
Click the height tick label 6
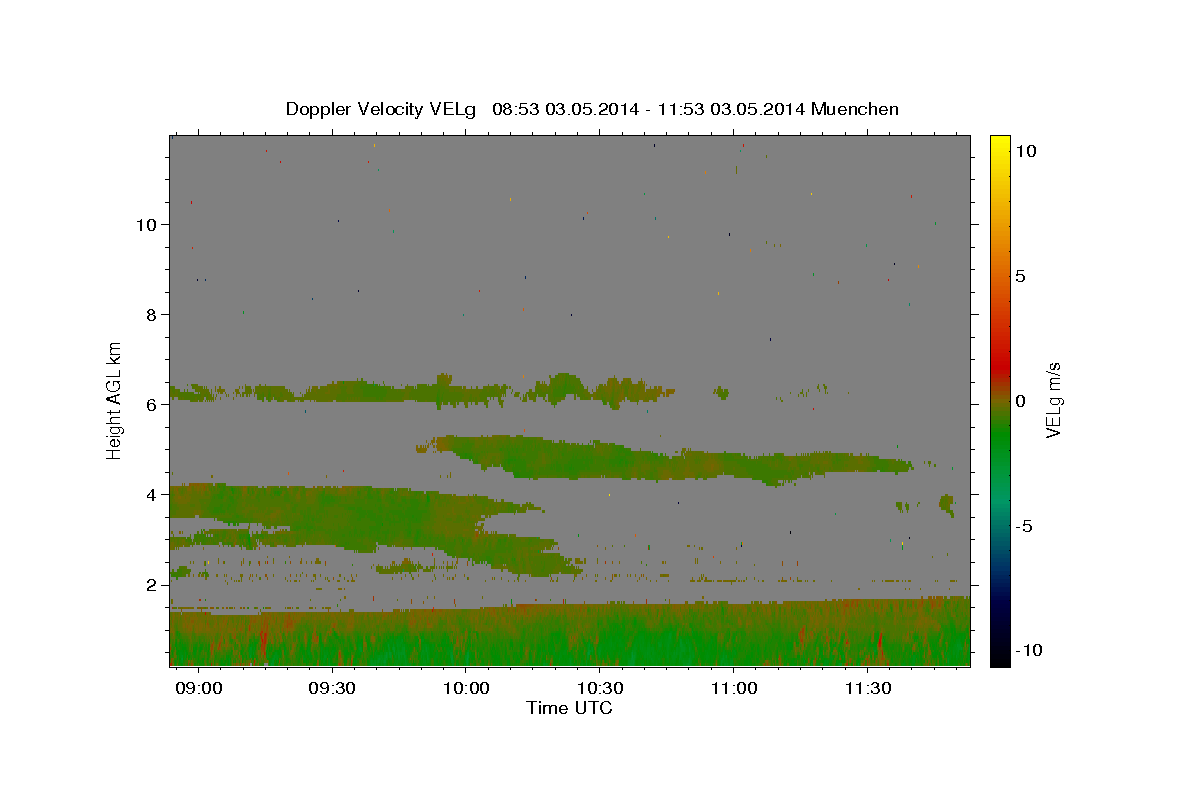pos(153,405)
